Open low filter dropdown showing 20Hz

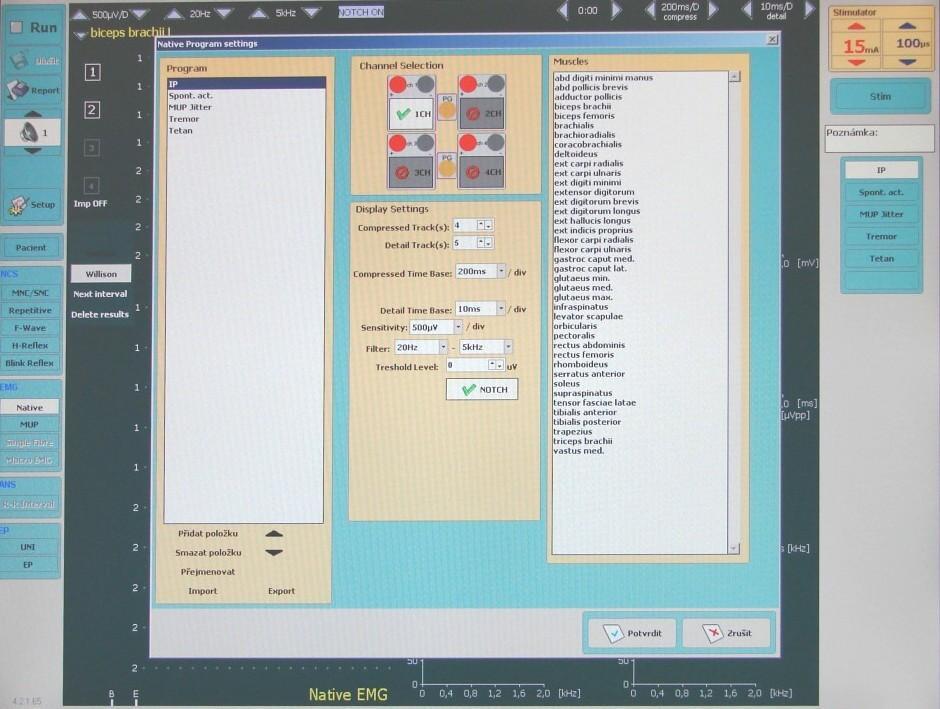tap(443, 347)
